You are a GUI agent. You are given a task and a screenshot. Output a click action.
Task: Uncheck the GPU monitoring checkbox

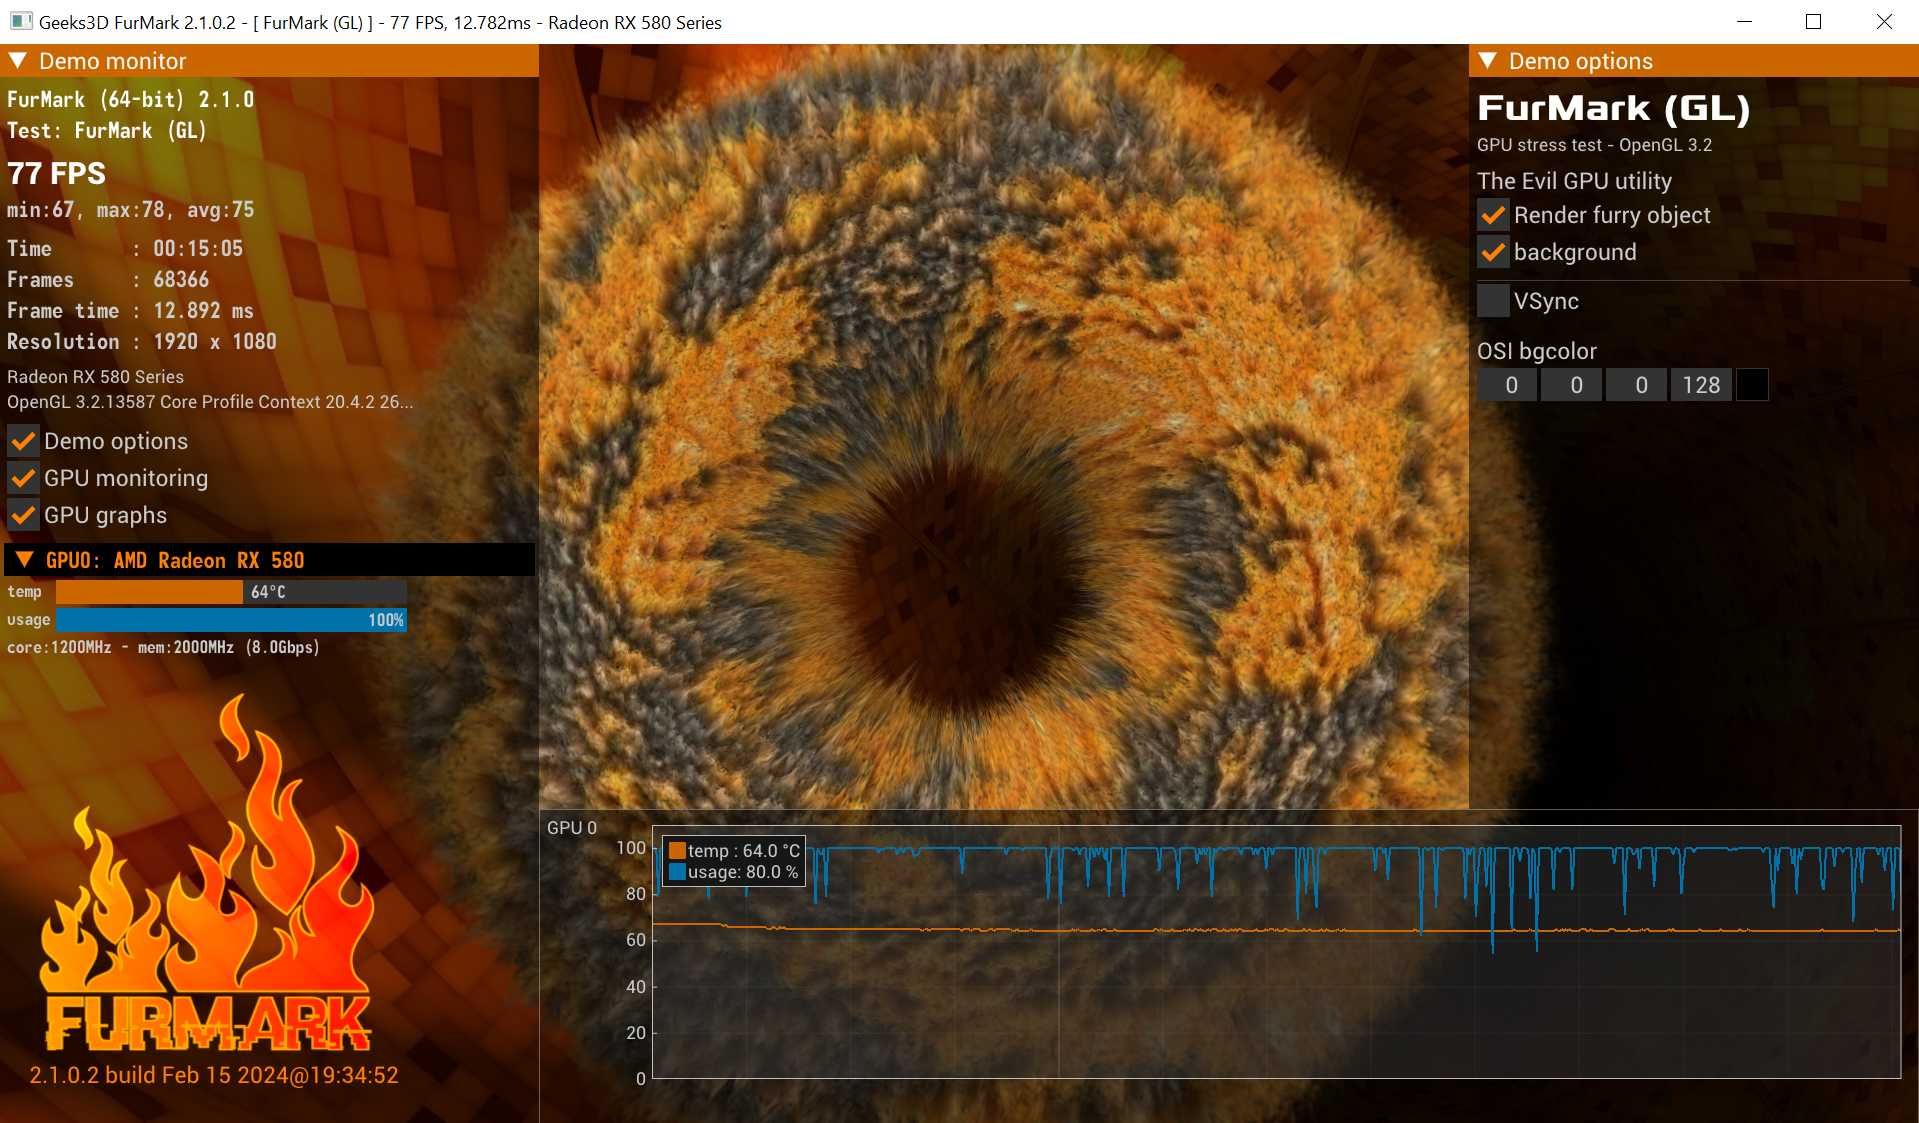(x=23, y=478)
